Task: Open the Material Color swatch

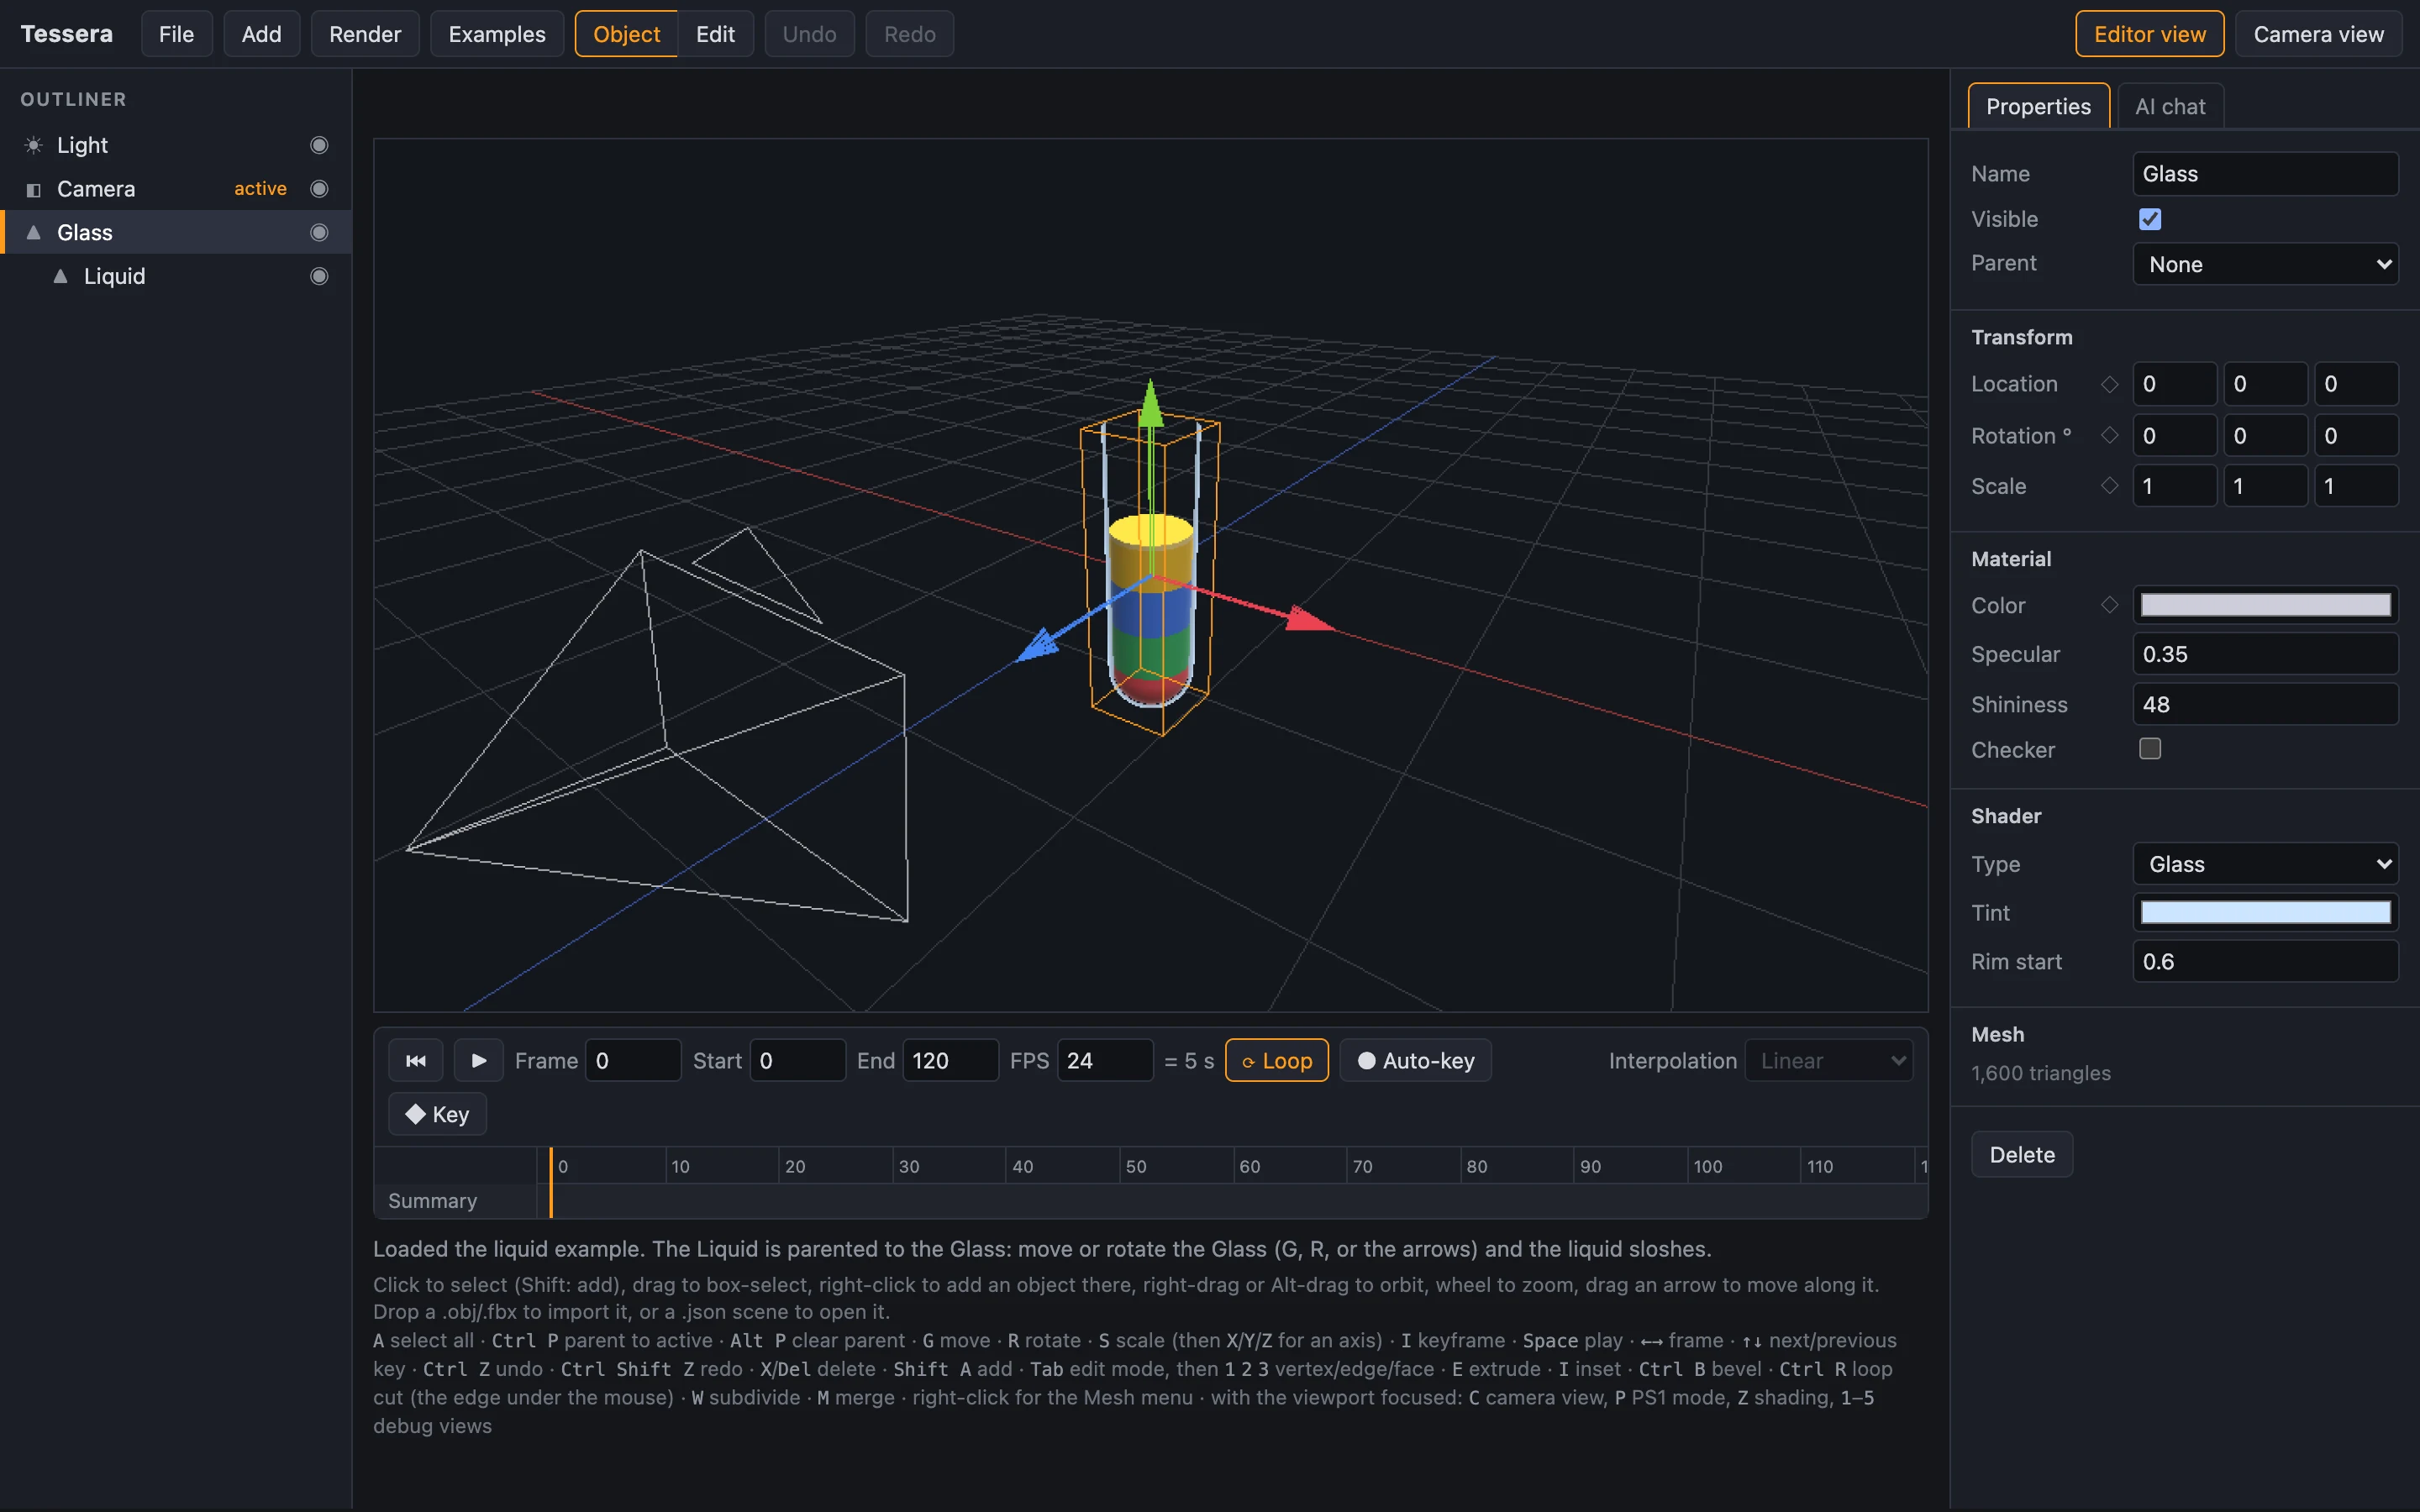Action: (x=2265, y=605)
